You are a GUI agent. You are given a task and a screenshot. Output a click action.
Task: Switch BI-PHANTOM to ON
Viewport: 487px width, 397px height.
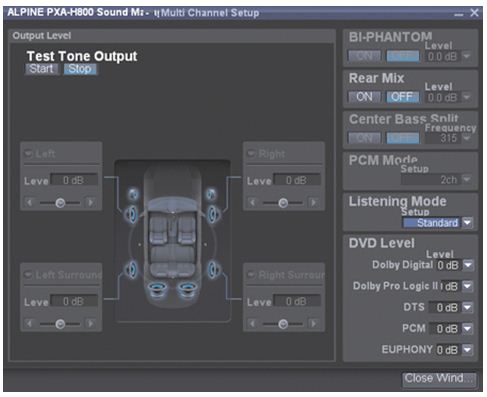[364, 56]
